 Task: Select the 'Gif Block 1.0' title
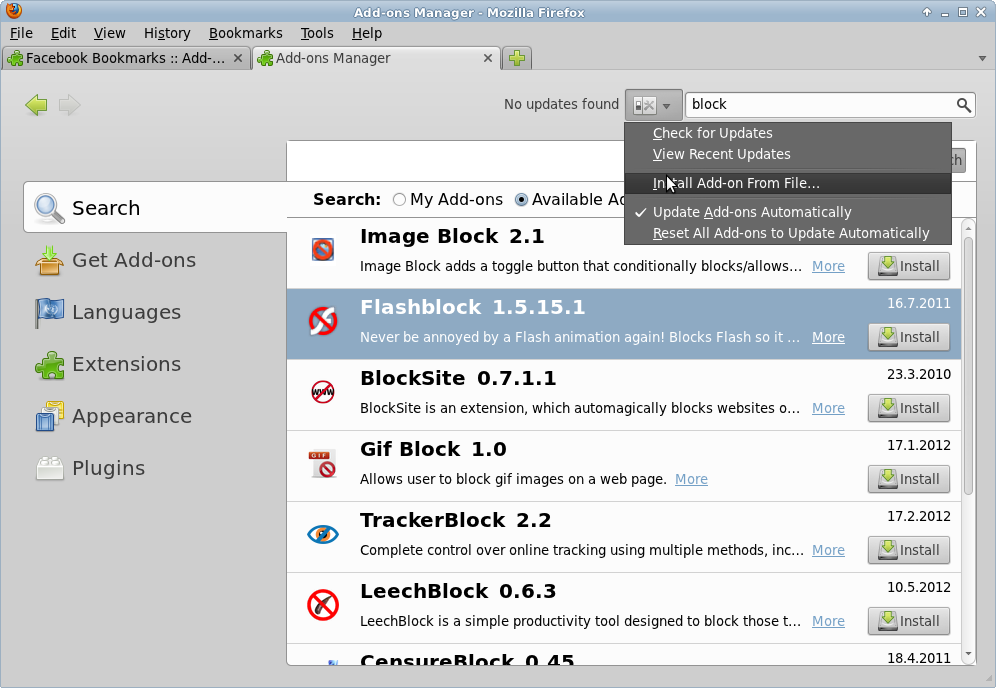coord(433,449)
